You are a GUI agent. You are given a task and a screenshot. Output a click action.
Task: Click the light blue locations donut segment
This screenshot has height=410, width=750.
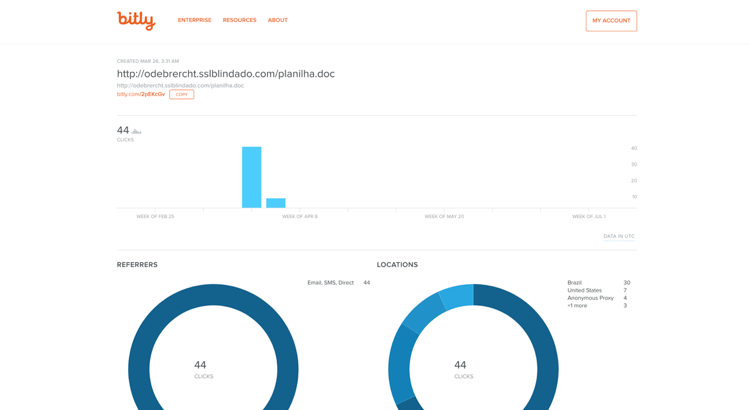tap(457, 295)
